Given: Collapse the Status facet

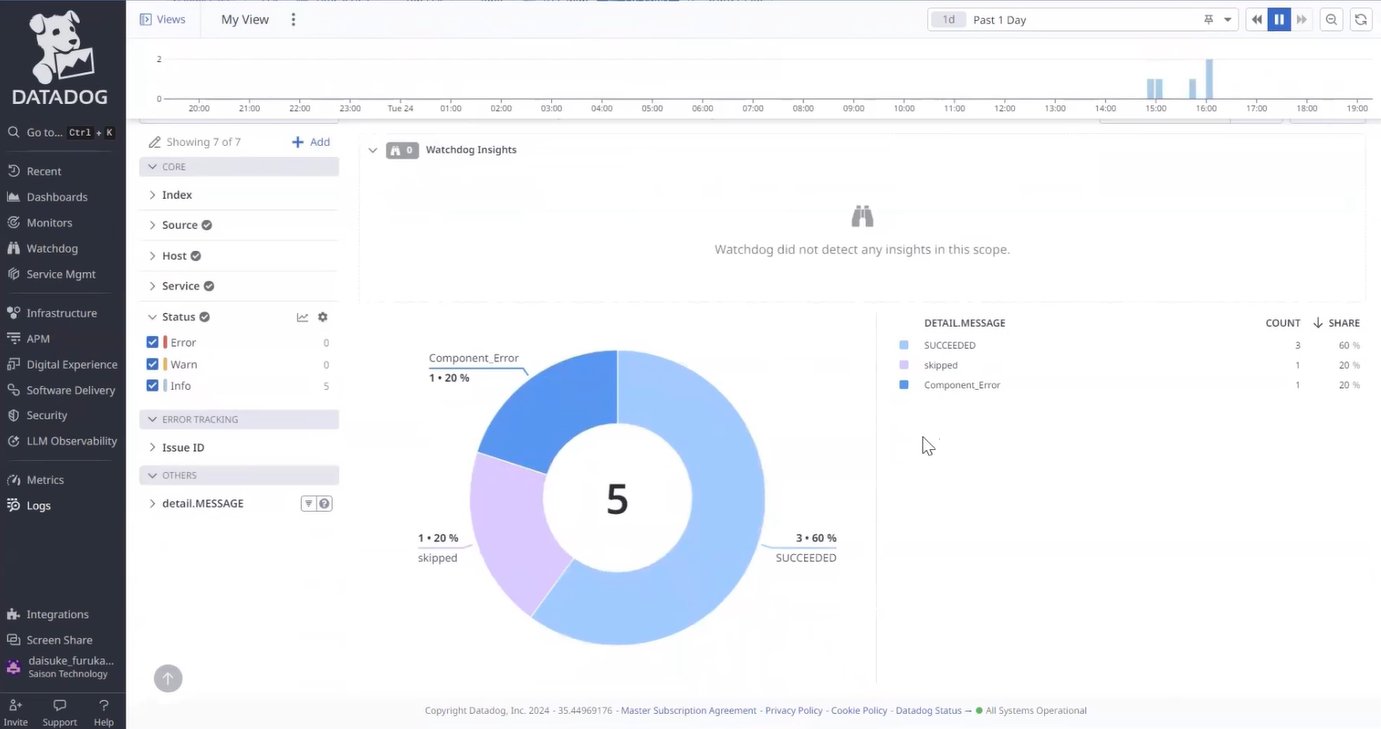Looking at the screenshot, I should pos(152,317).
